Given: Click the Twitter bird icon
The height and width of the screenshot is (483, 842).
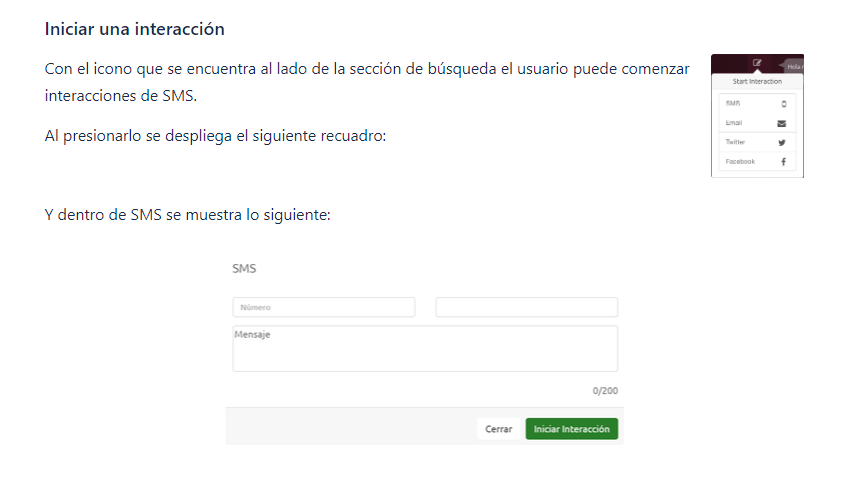Looking at the screenshot, I should point(782,142).
